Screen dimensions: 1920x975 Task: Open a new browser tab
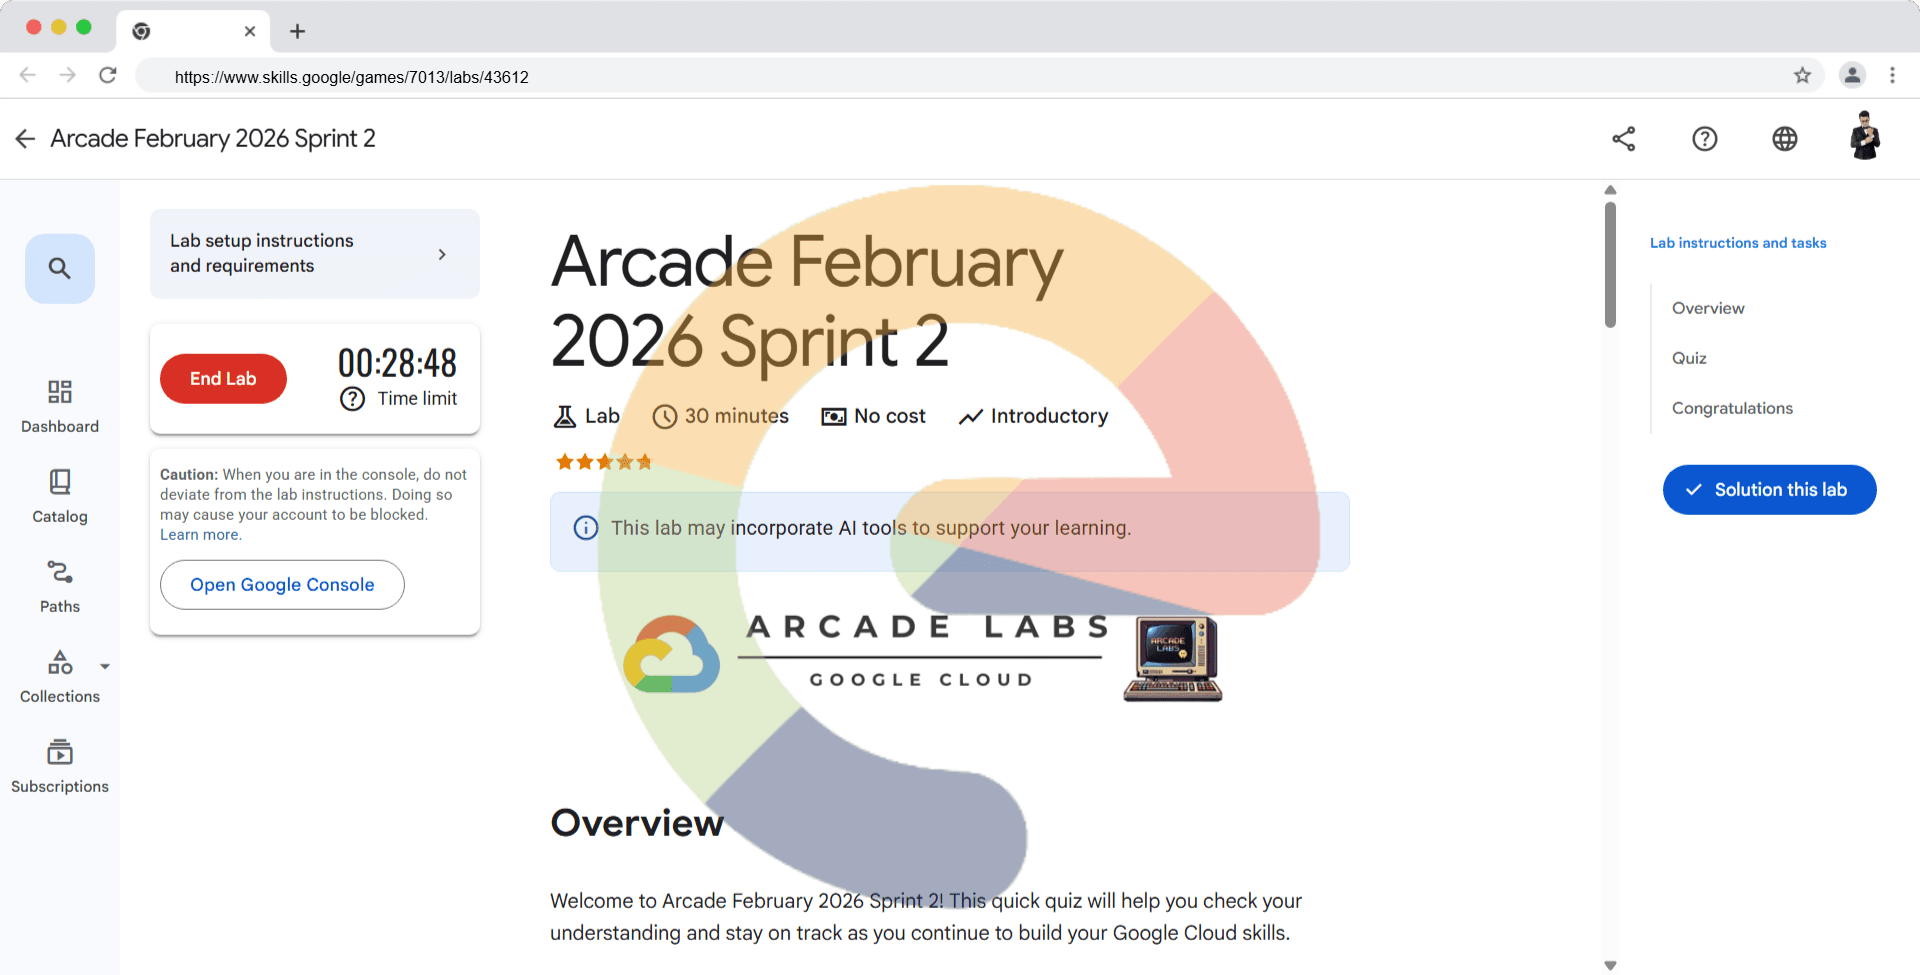coord(297,31)
